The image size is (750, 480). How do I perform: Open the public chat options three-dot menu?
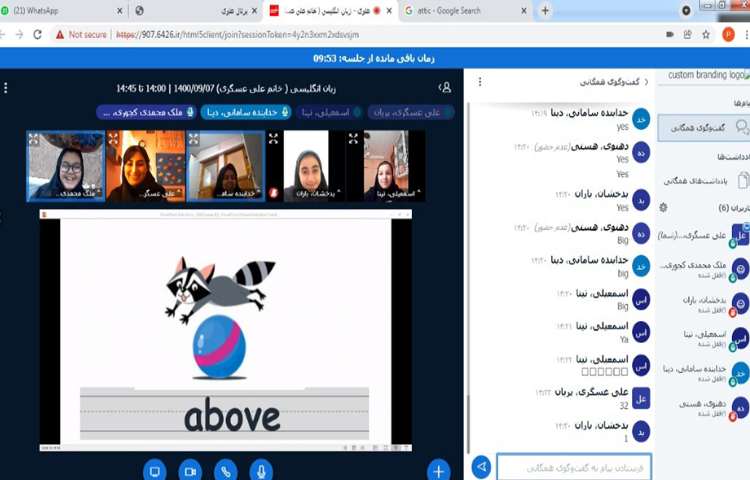tap(480, 82)
